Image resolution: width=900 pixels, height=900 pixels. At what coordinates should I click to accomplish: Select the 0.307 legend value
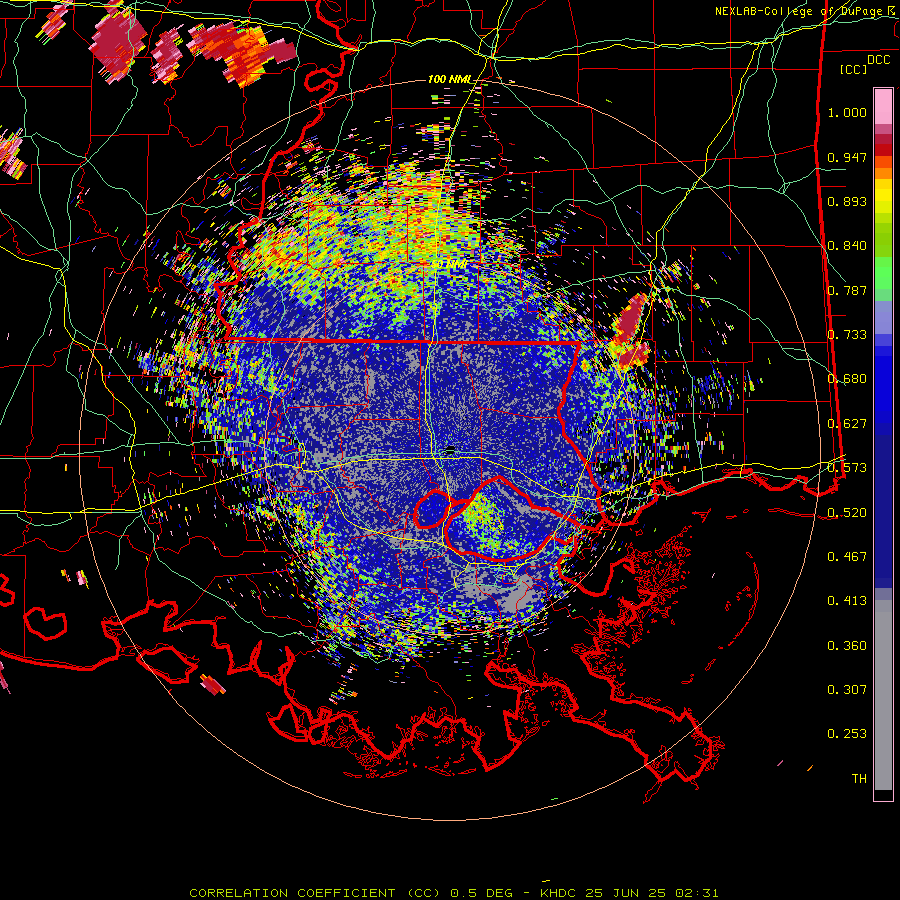pos(847,689)
